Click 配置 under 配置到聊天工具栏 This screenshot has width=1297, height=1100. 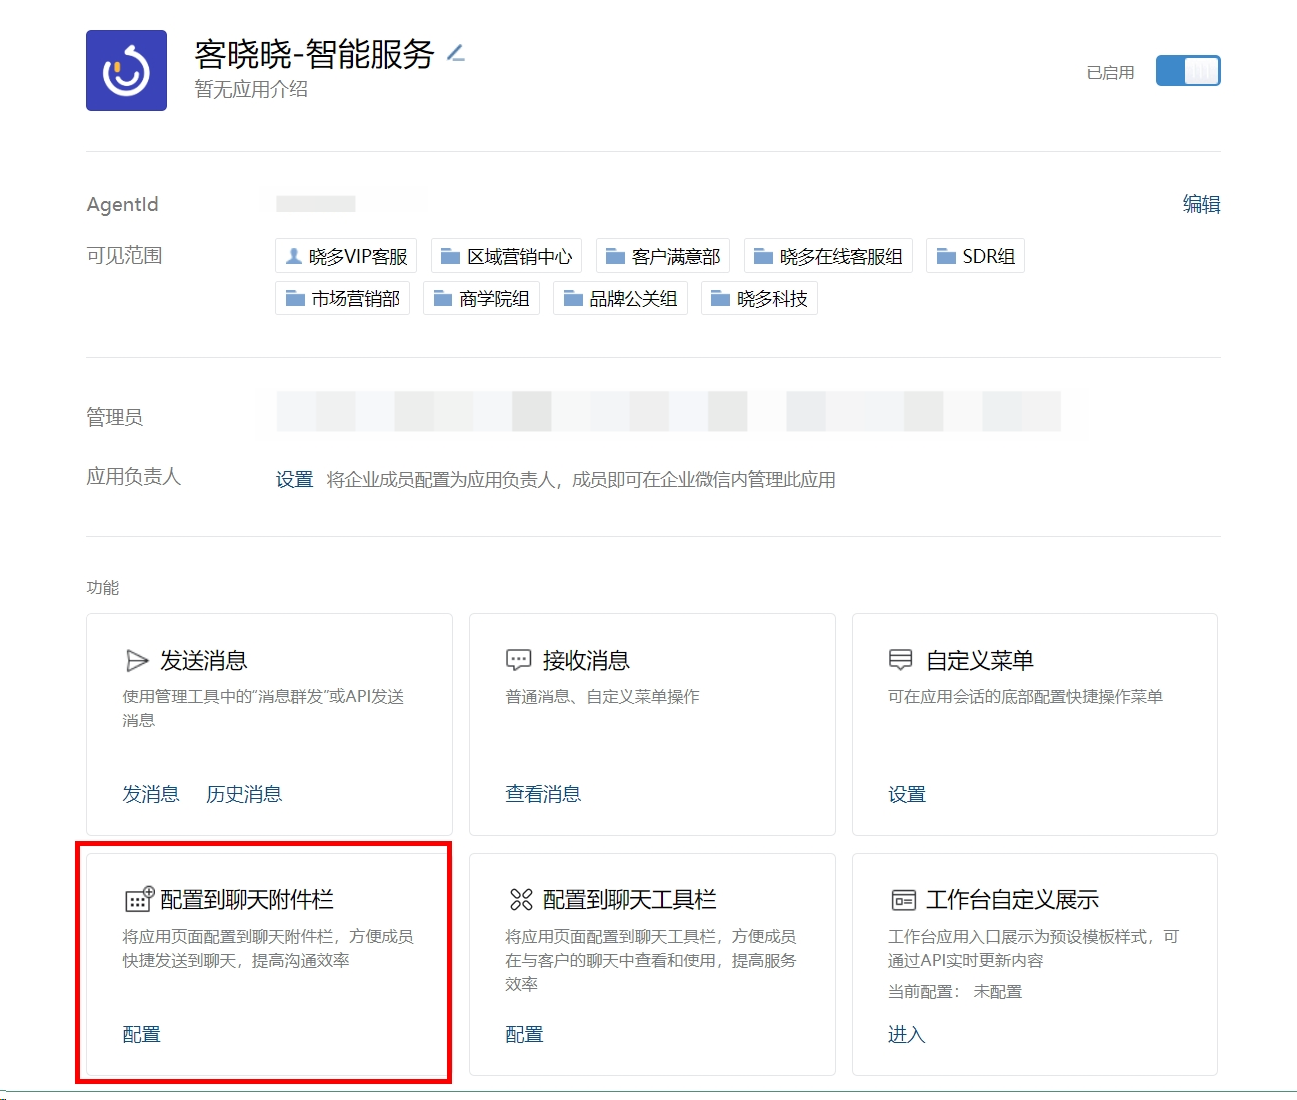click(524, 1034)
